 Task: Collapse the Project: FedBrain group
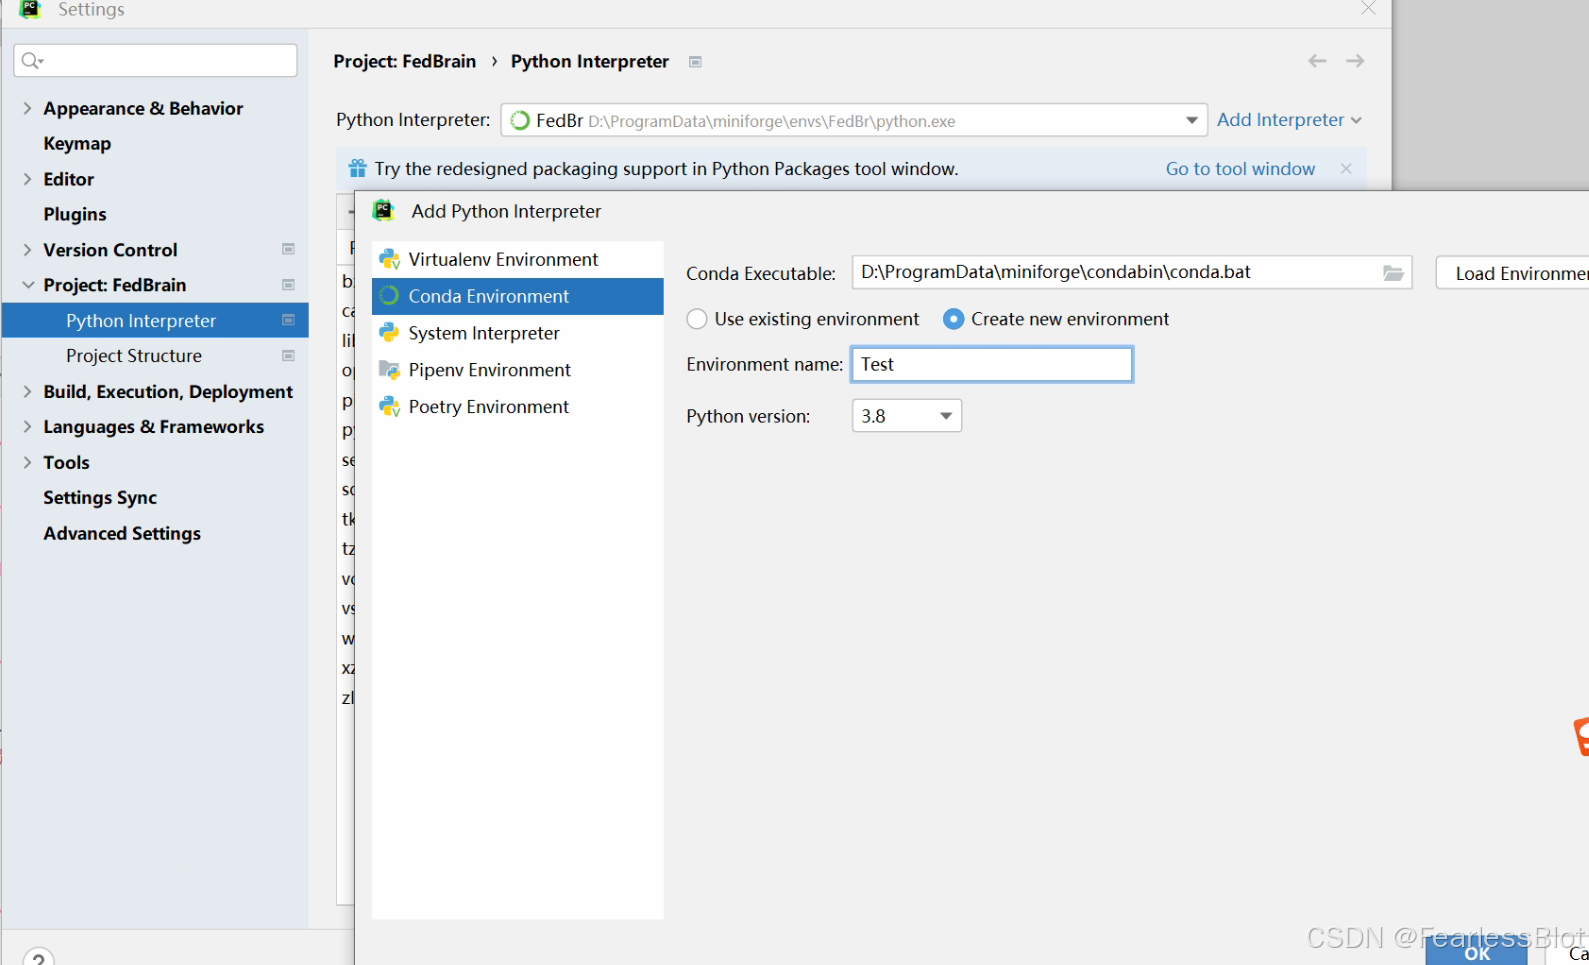tap(27, 285)
